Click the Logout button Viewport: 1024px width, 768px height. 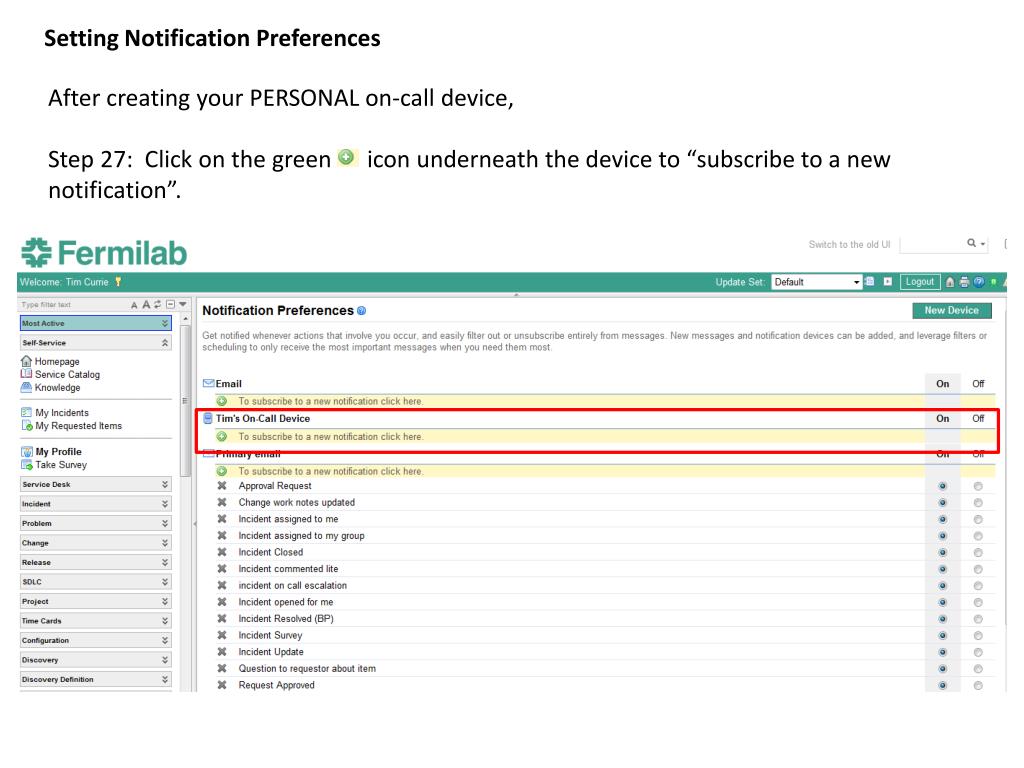click(920, 281)
